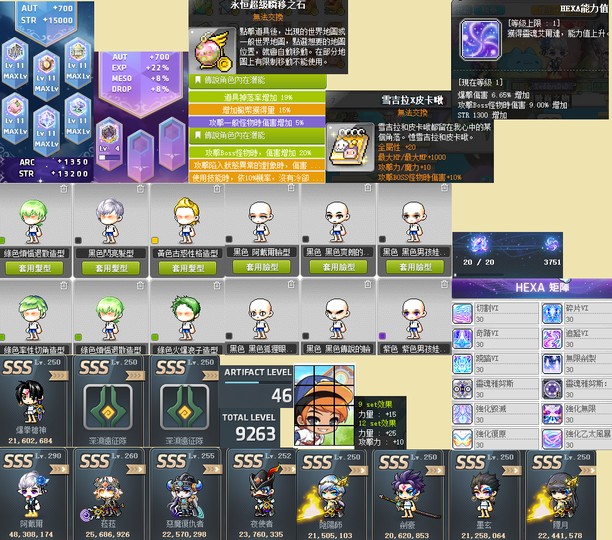Click the 強化乙太風暴 core icon
612x540 pixels.
[552, 439]
